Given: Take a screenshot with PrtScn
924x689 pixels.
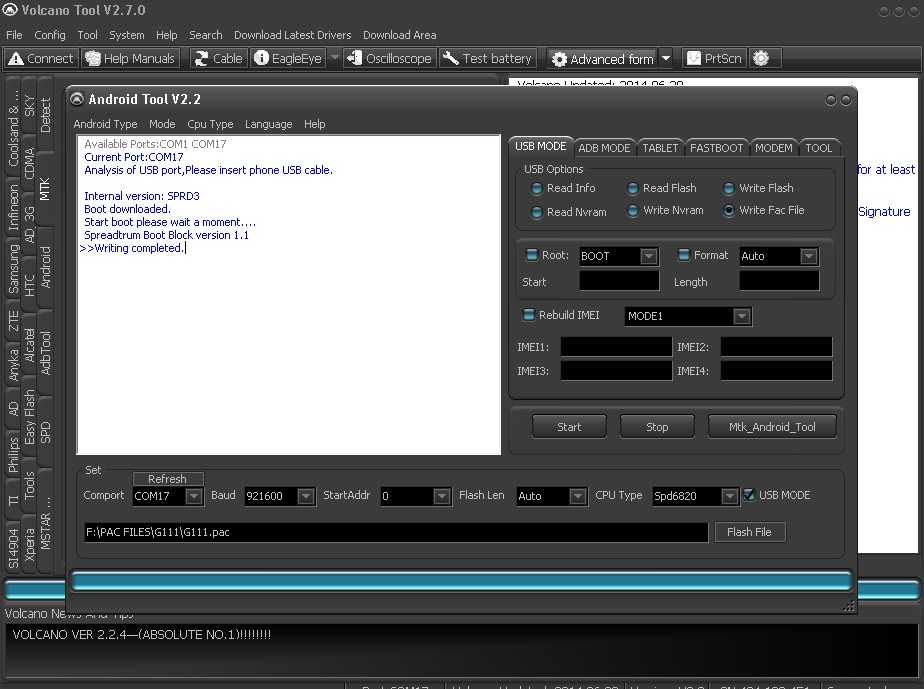Looking at the screenshot, I should point(713,59).
